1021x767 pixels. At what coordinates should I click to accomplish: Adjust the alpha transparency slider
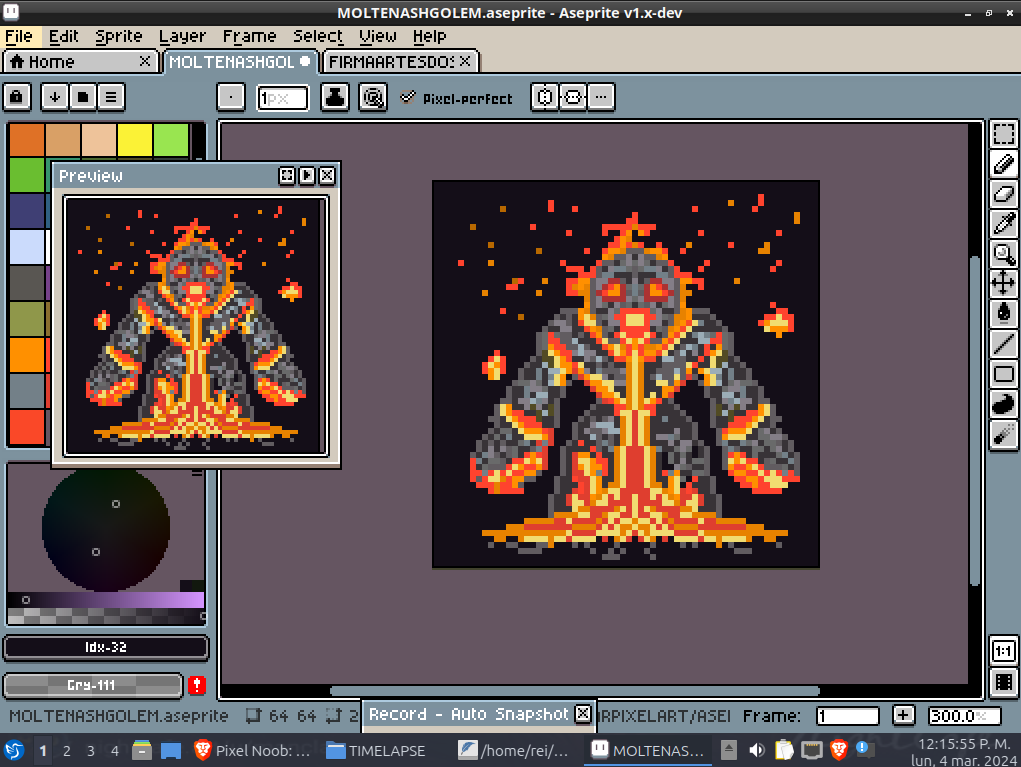coord(105,616)
